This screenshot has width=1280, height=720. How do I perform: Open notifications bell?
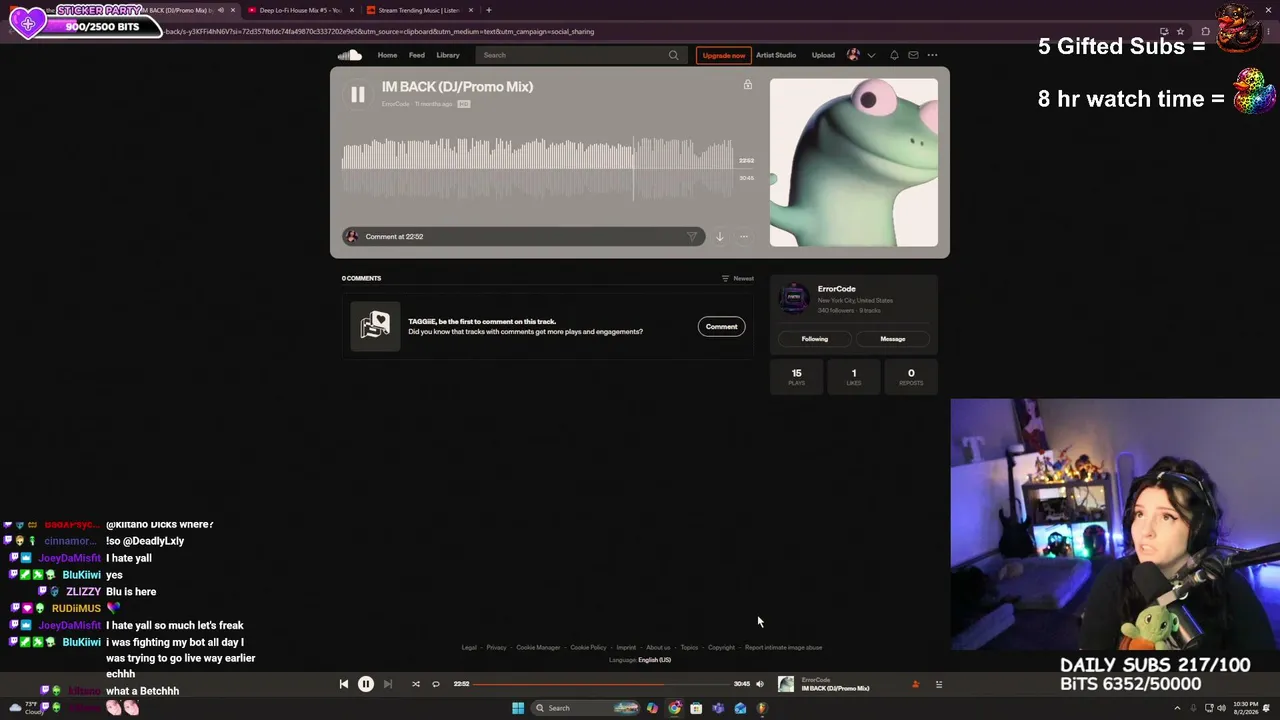coord(894,55)
